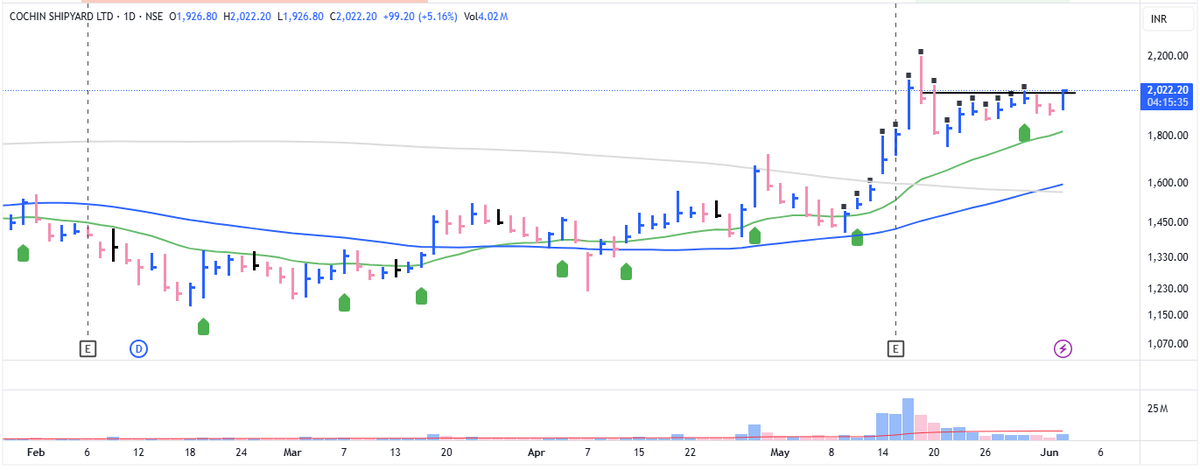Click the green signal marker near May 10

(857, 239)
